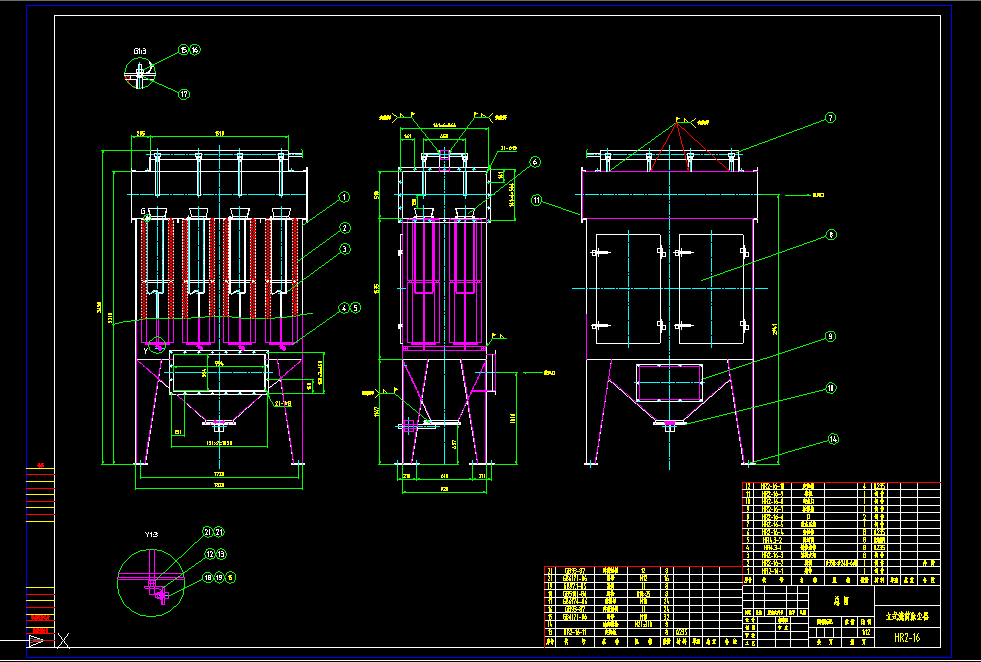The width and height of the screenshot is (981, 662).
Task: Select balloon 12 in Y detail
Action: tap(210, 554)
